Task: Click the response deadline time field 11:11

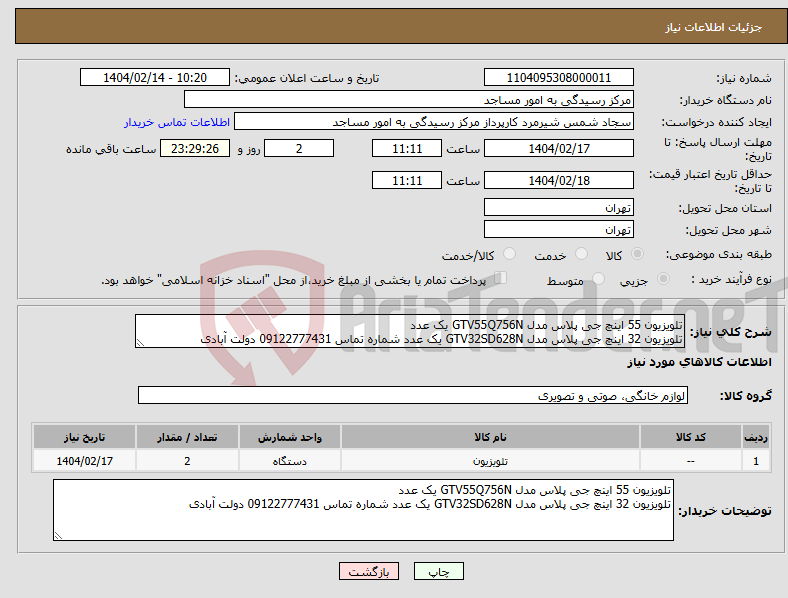Action: tap(407, 148)
